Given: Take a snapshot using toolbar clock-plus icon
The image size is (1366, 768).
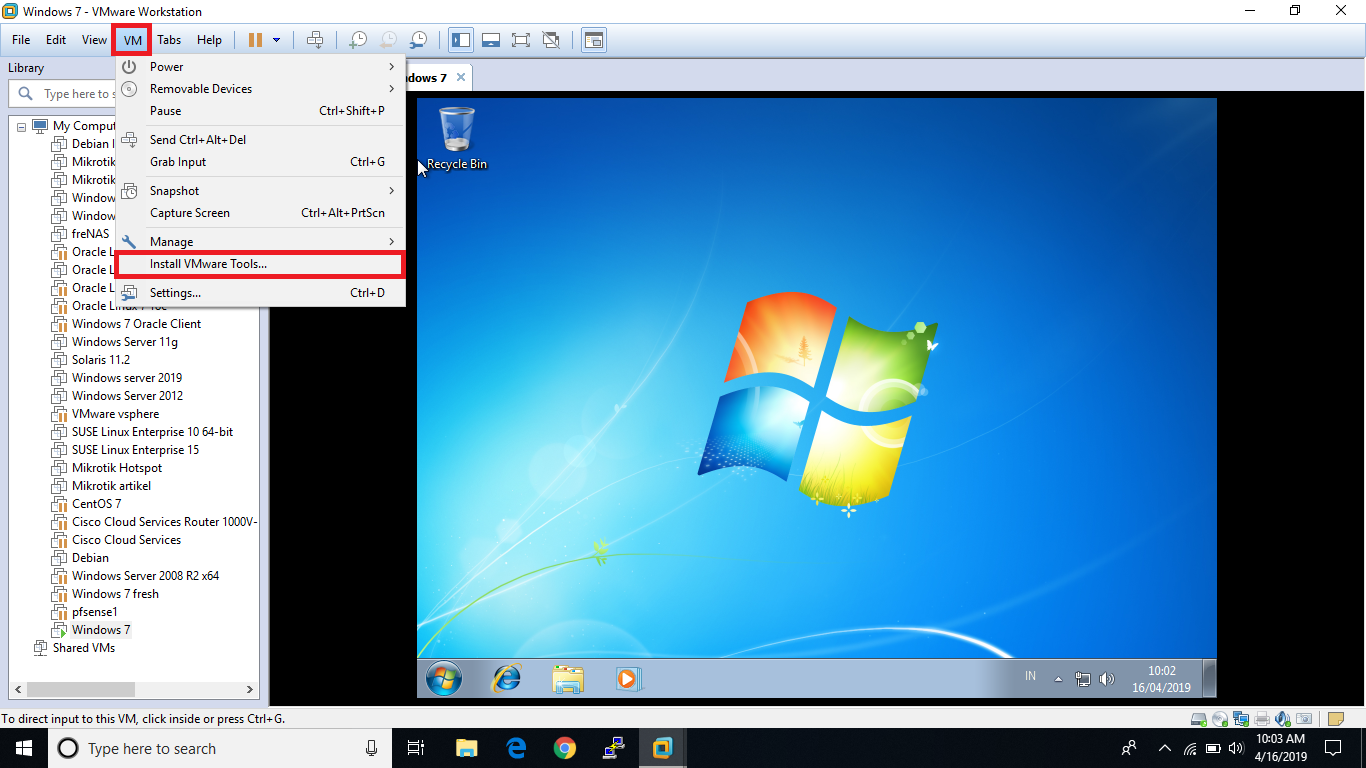Looking at the screenshot, I should (x=357, y=40).
